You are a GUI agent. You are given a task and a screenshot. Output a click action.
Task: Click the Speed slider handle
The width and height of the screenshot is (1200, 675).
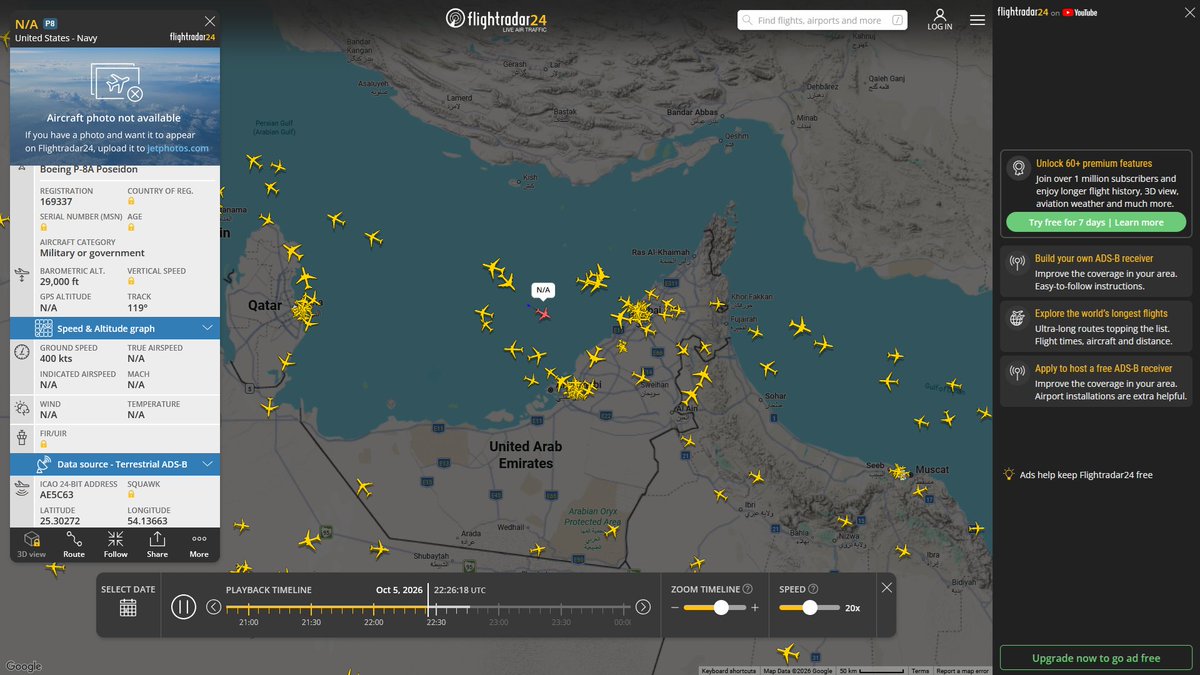tap(810, 607)
